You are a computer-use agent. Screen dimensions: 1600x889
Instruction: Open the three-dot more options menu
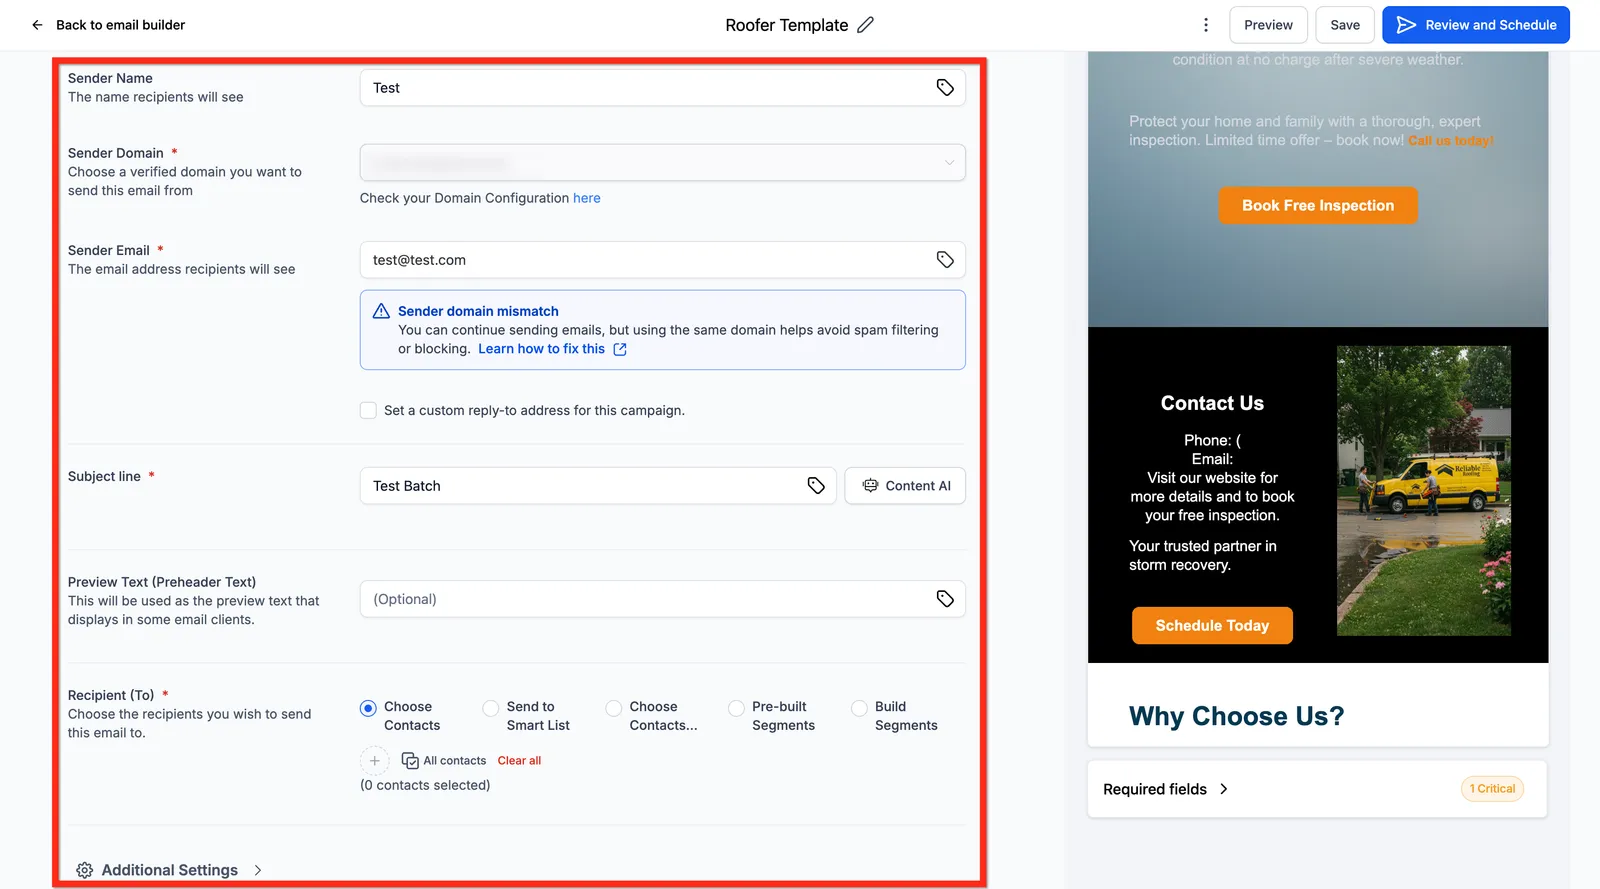[x=1206, y=25]
